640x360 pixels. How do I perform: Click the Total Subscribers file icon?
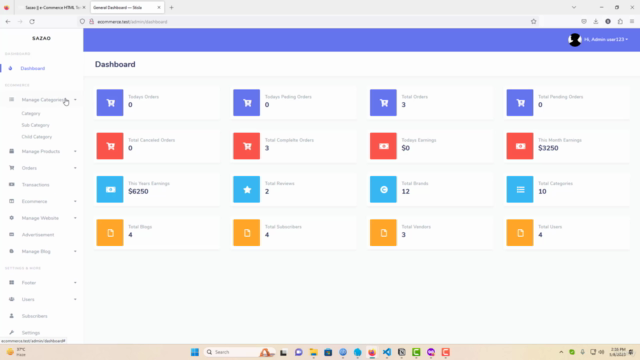(247, 233)
